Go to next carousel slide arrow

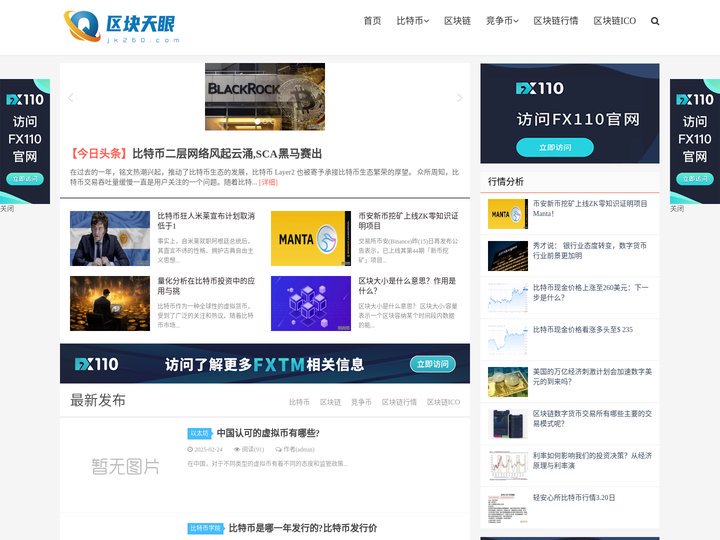[459, 98]
